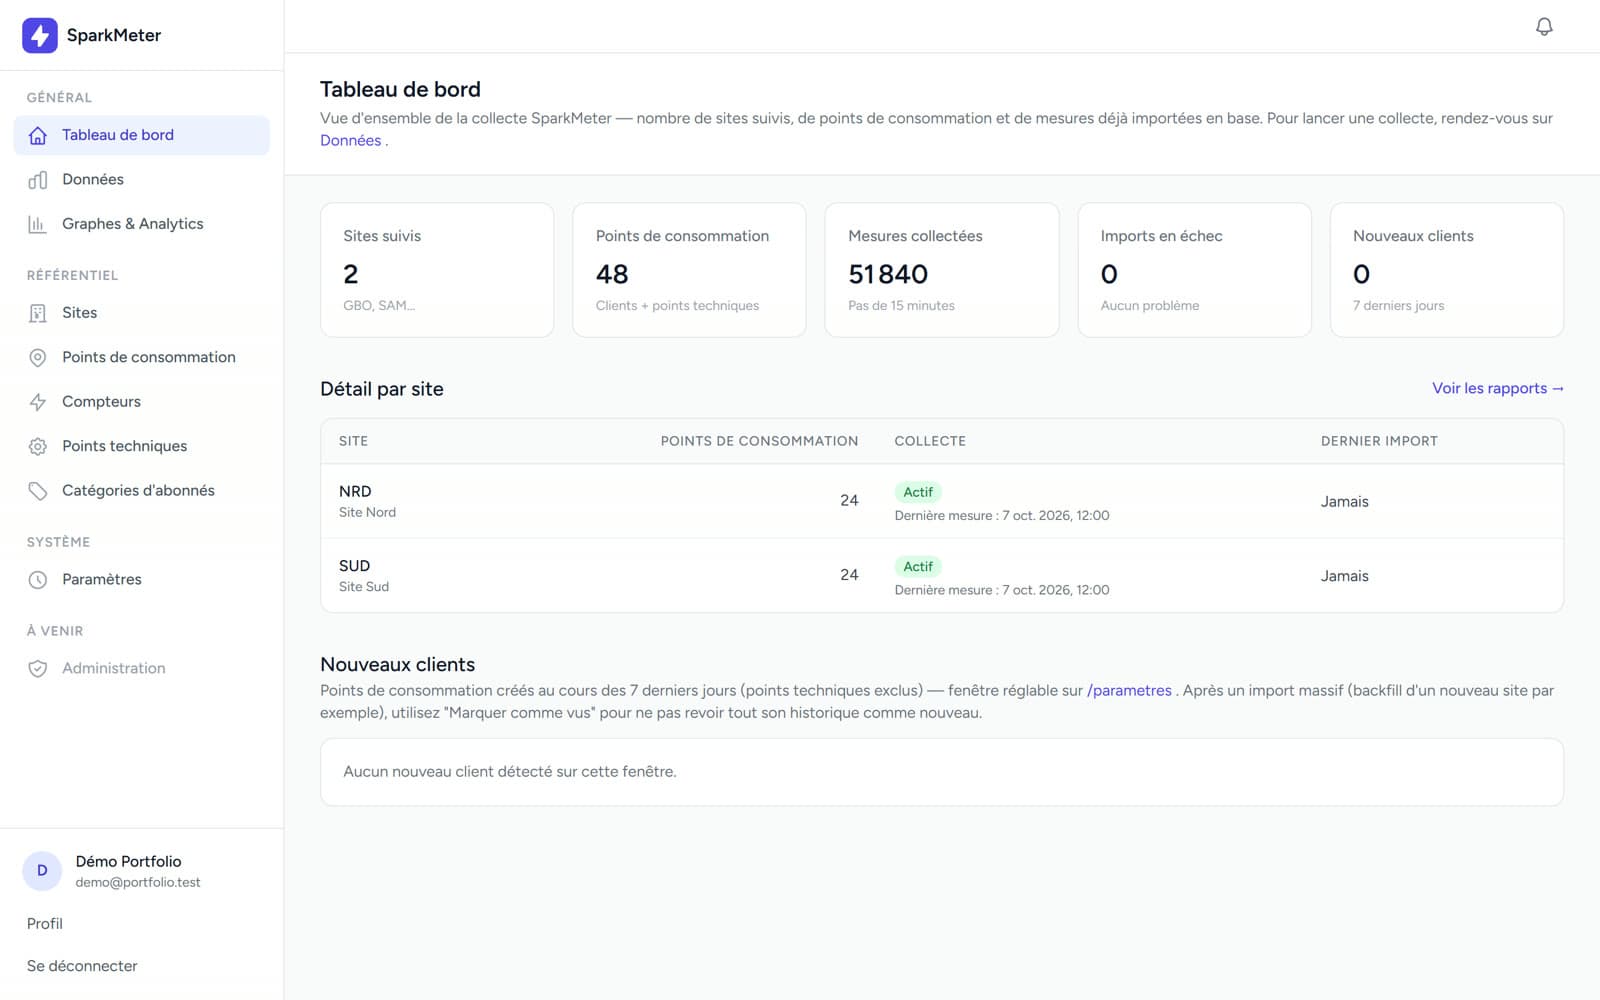
Task: Click the Compteurs lightning bolt icon
Action: [x=38, y=402]
